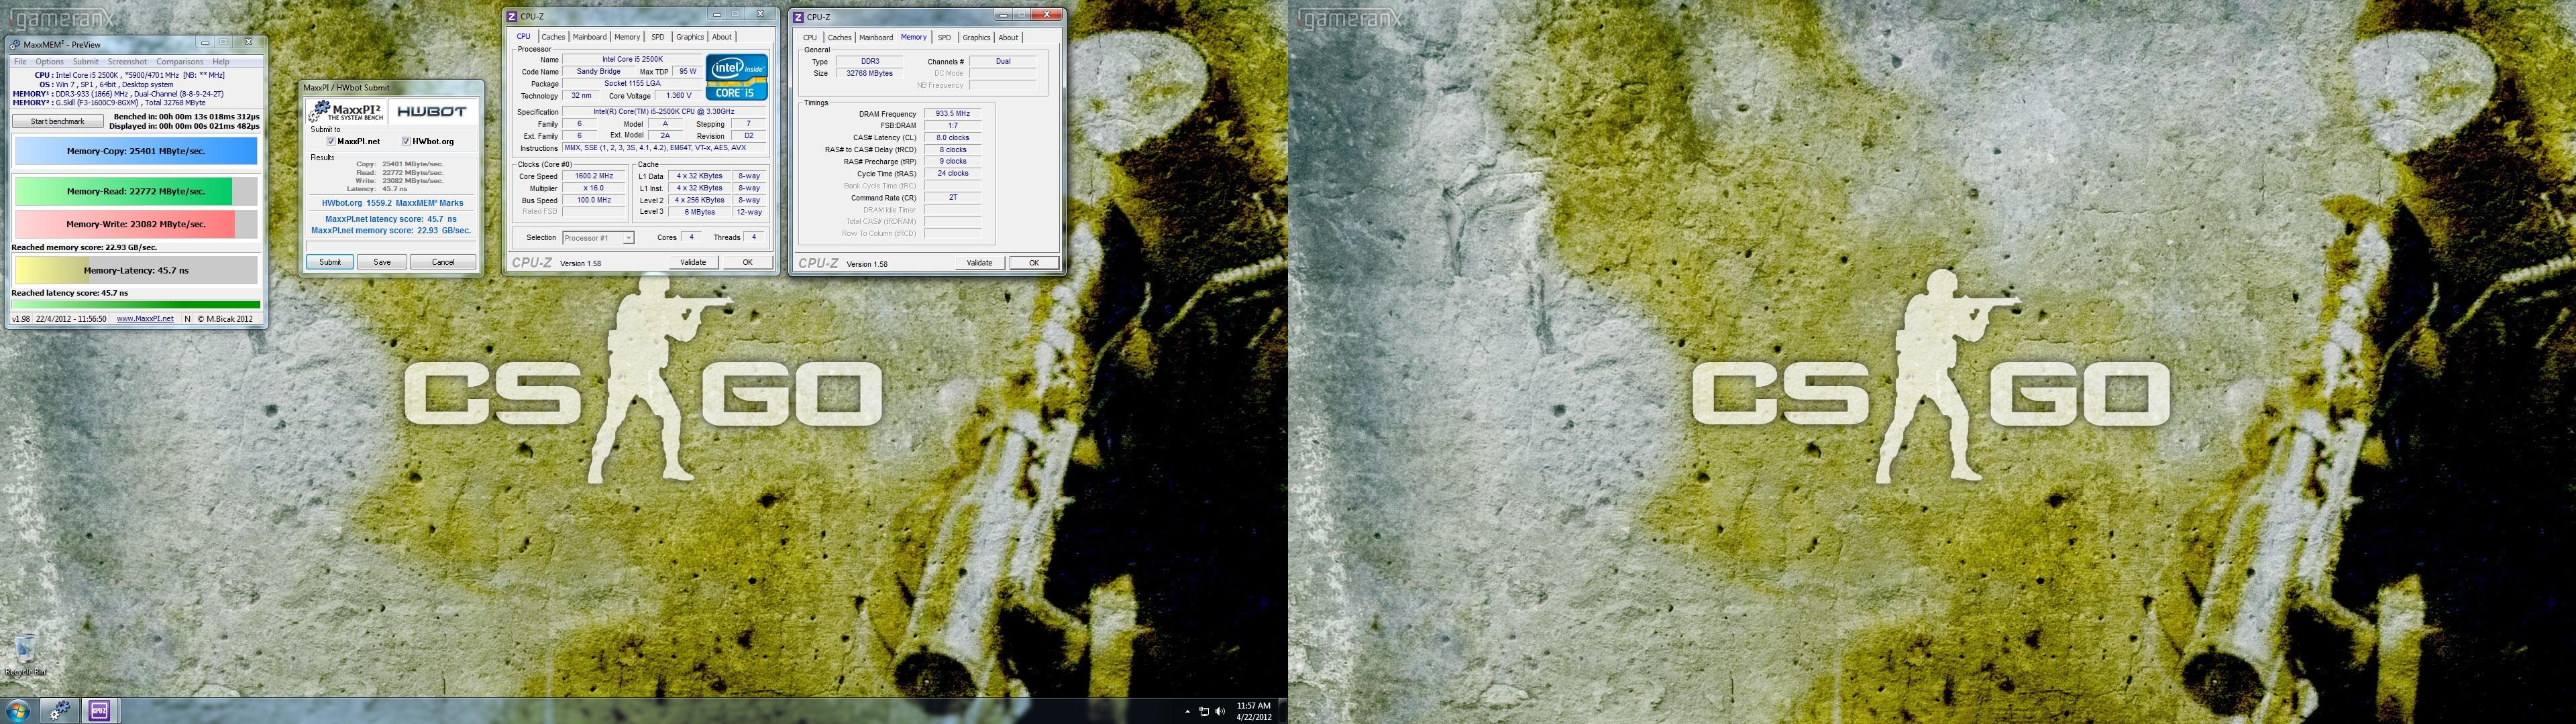This screenshot has height=724, width=2576.
Task: Click Save button in HWbot Submit dialog
Action: point(382,262)
